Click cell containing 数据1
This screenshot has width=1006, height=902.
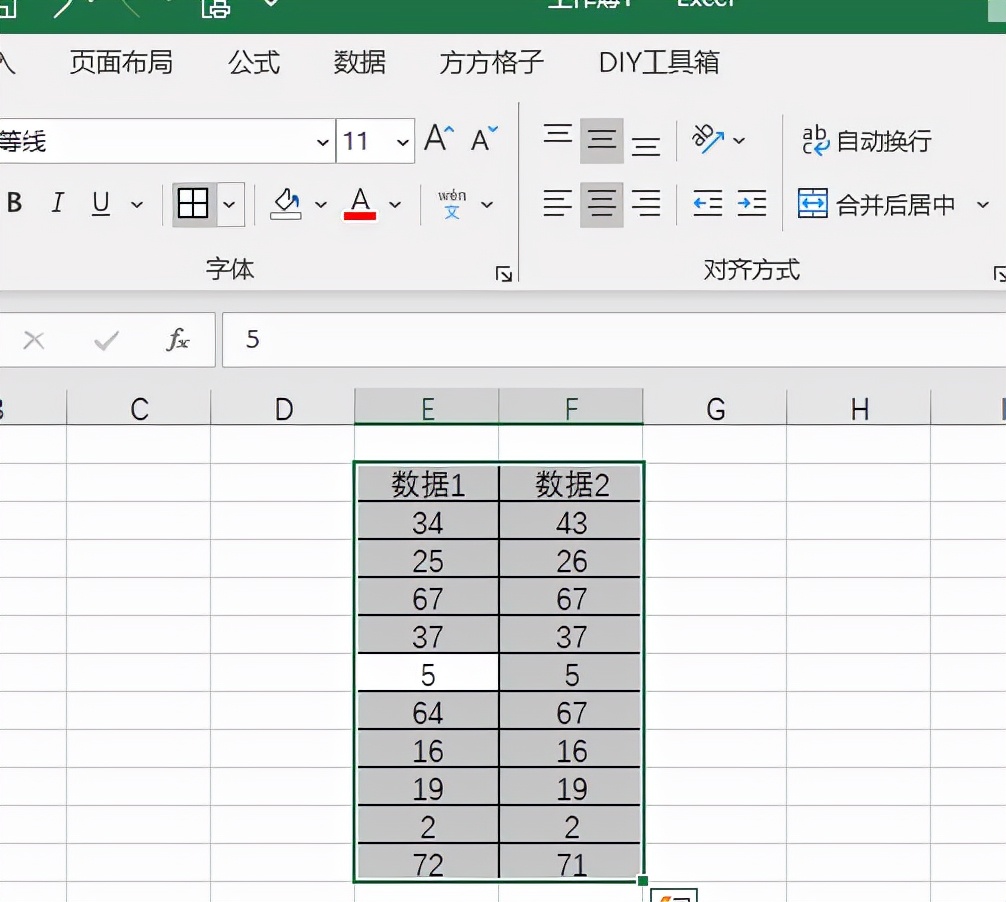(427, 483)
